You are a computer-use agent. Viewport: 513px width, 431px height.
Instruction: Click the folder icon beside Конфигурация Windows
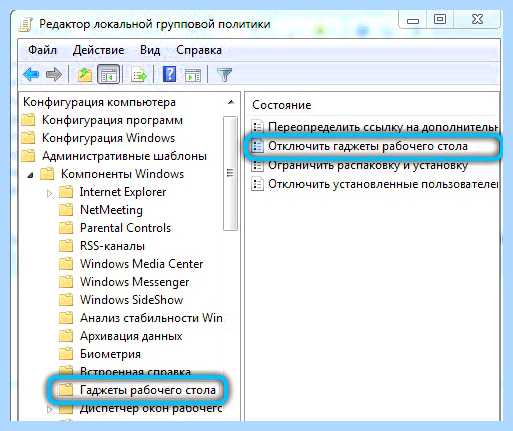(28, 138)
